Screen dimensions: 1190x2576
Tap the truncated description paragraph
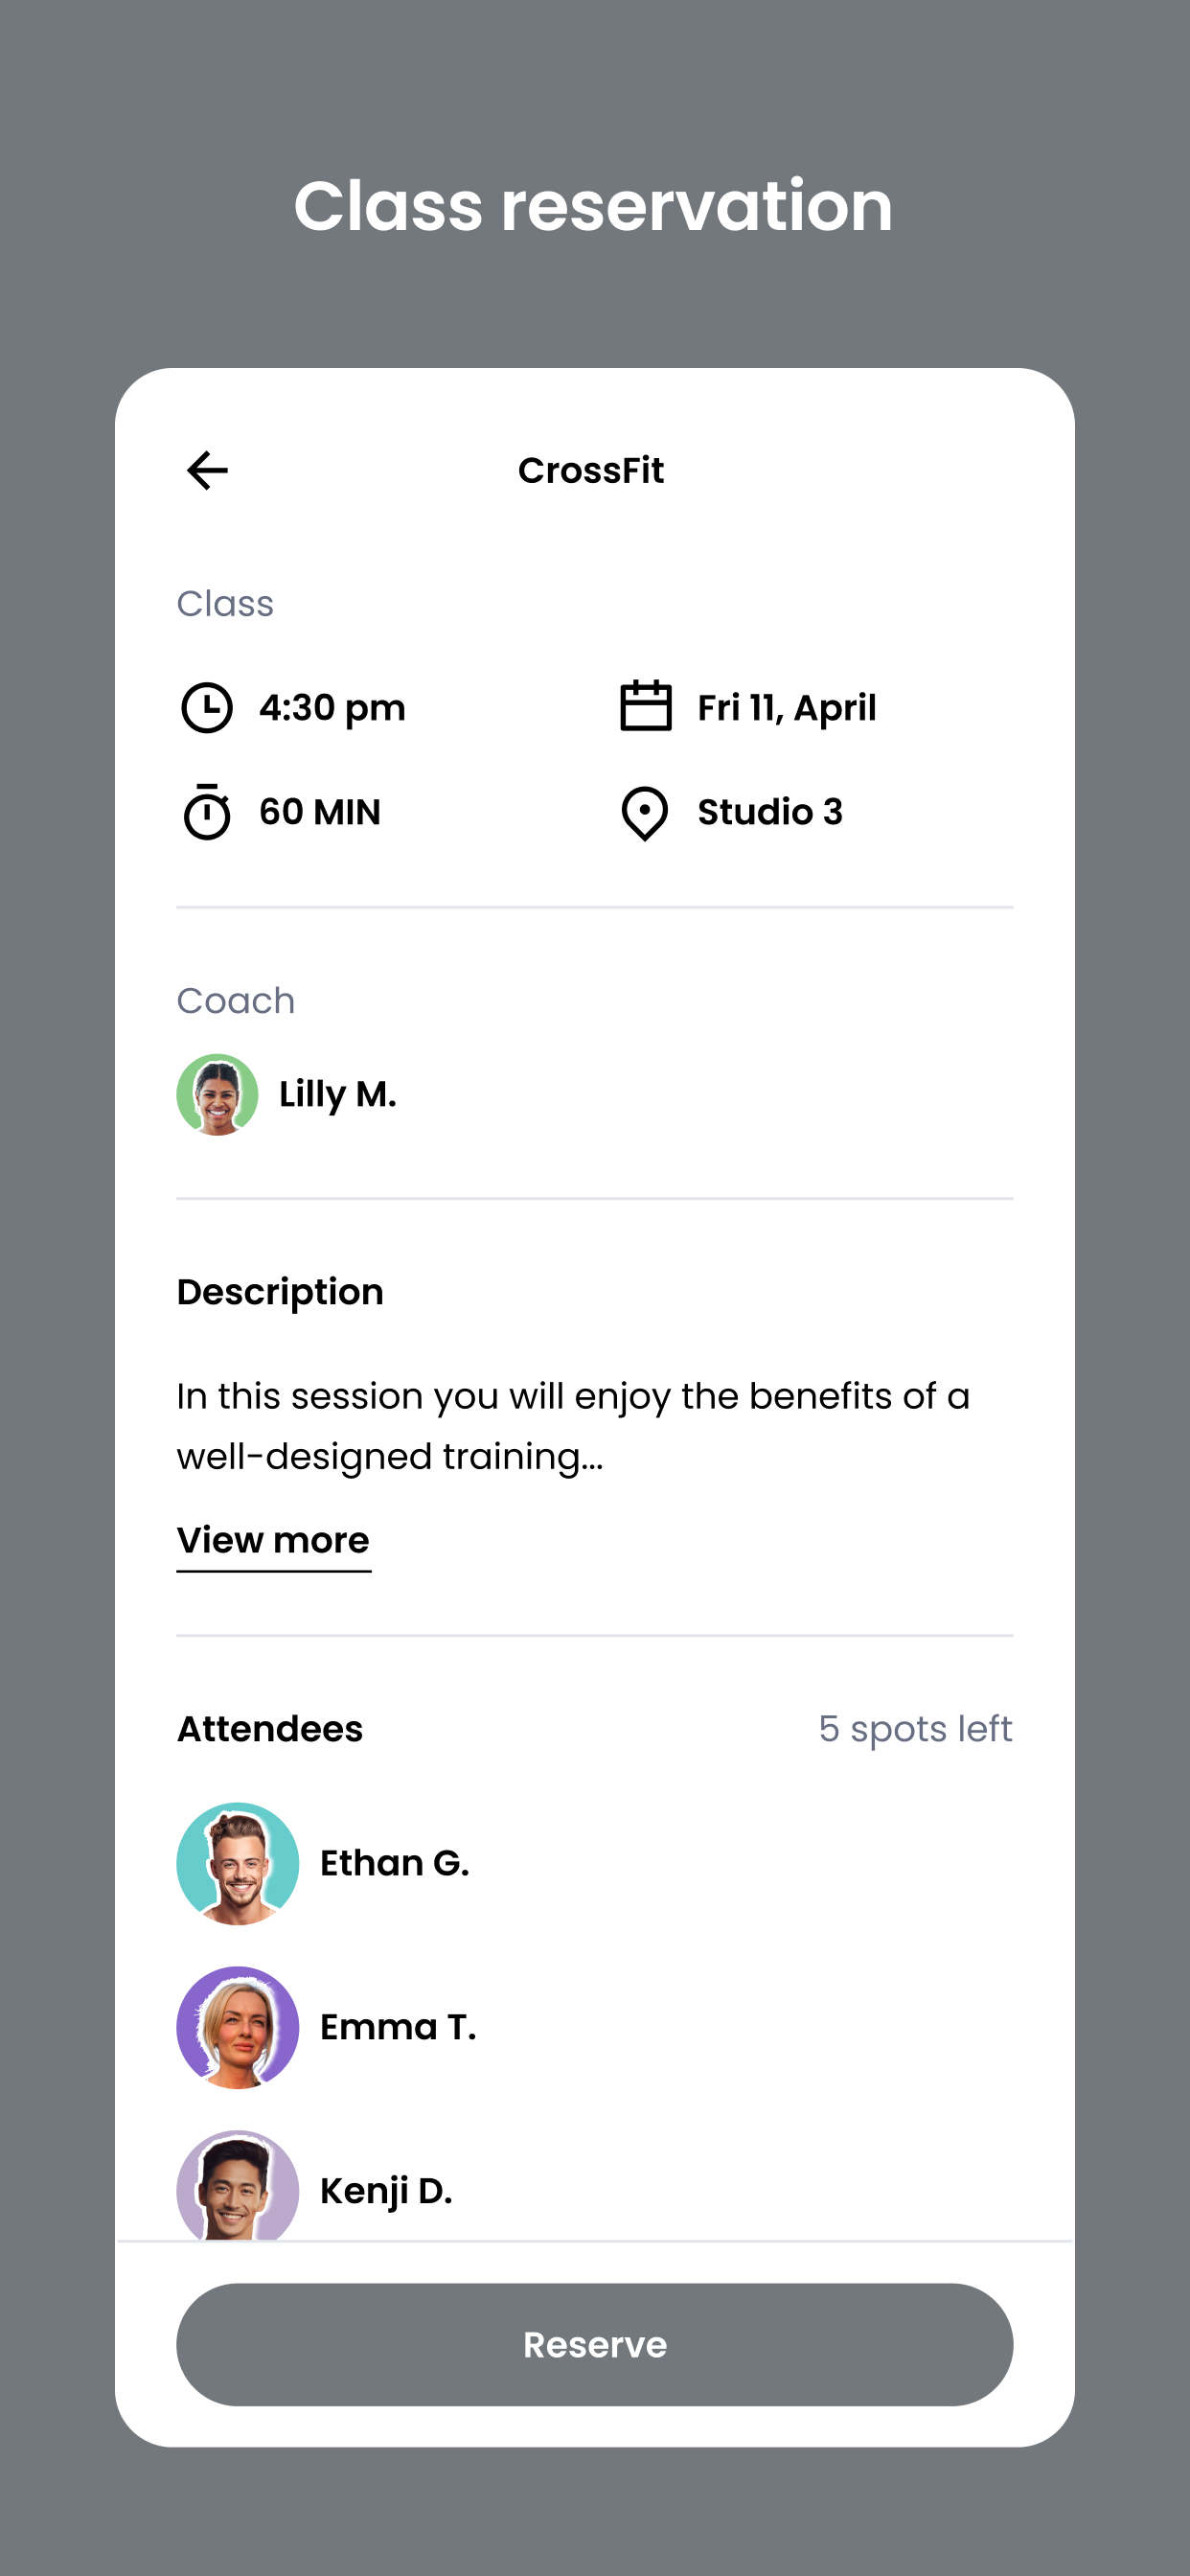coord(573,1426)
